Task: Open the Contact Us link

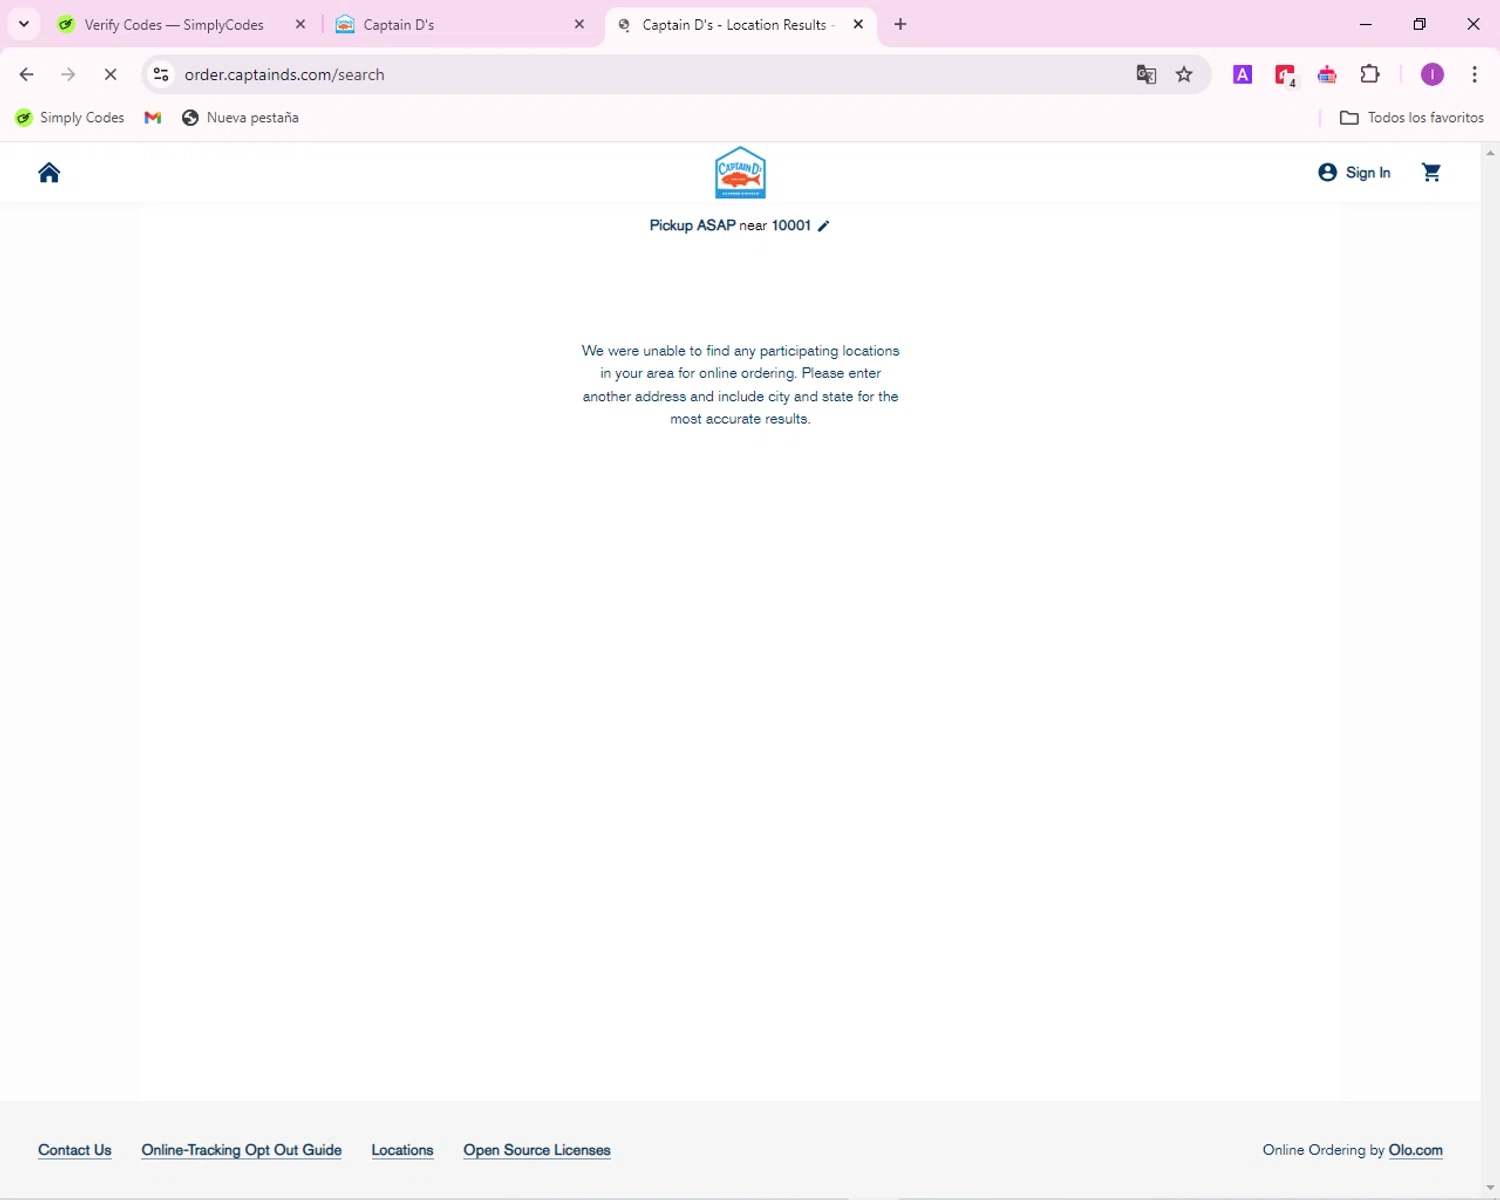Action: [x=75, y=1150]
